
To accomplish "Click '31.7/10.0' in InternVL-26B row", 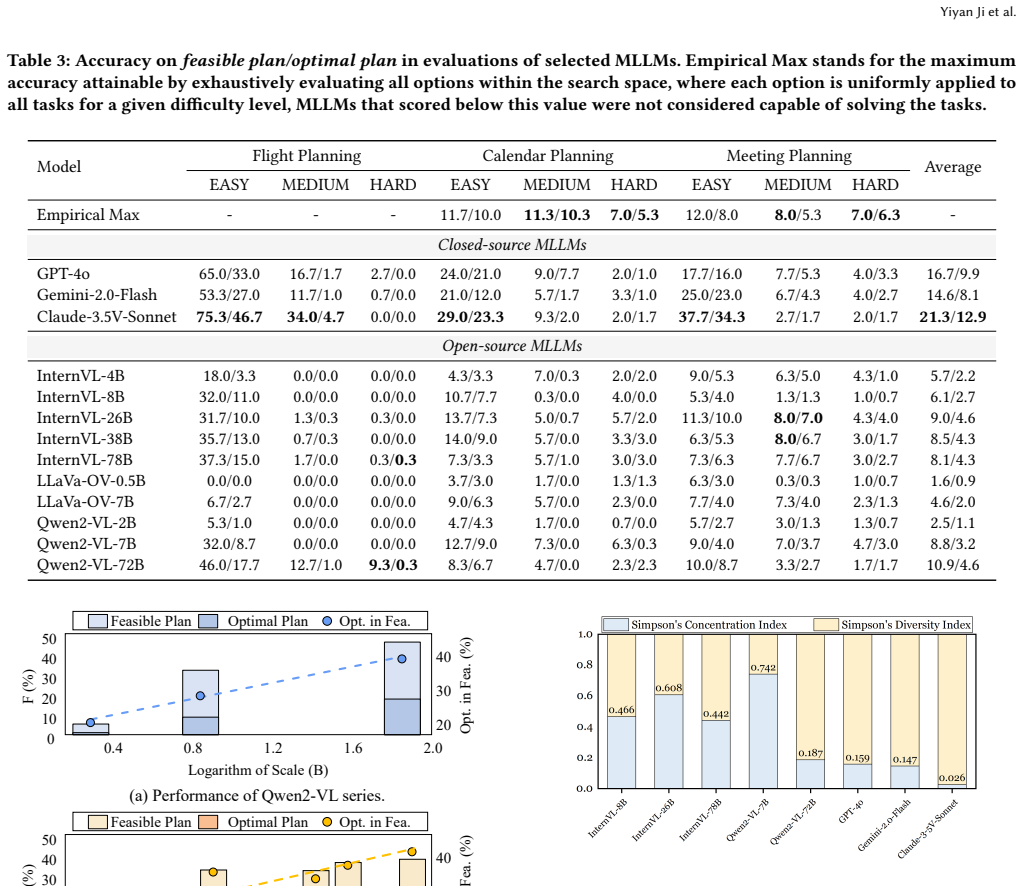I will 229,418.
